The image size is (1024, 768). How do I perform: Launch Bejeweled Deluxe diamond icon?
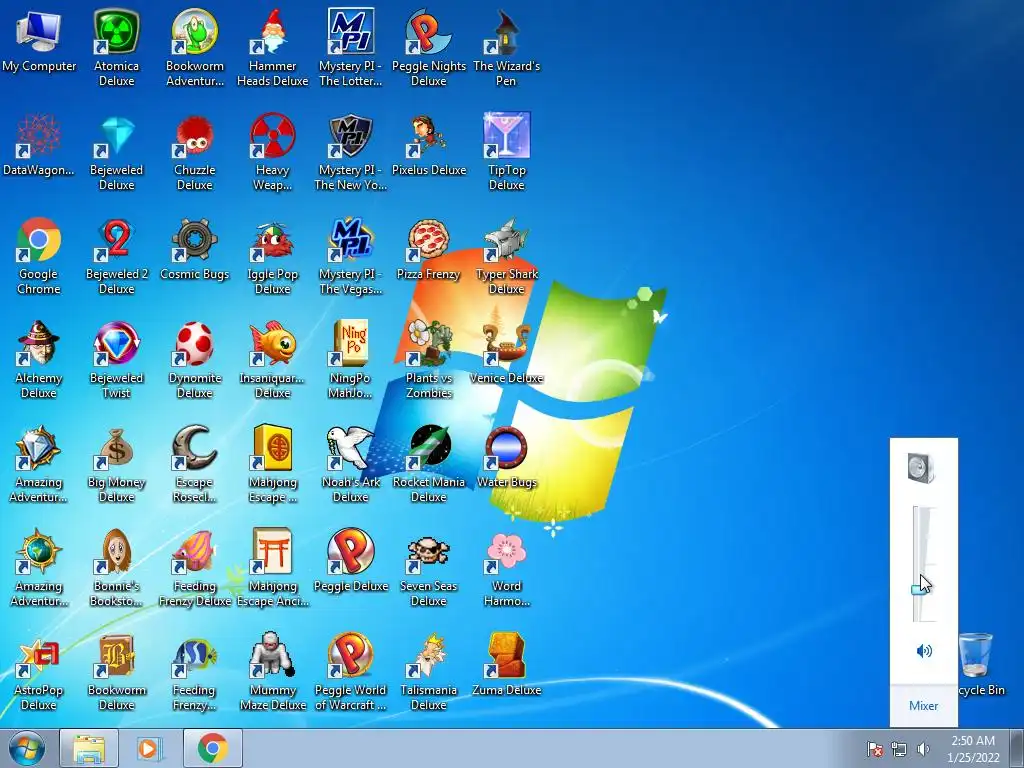pyautogui.click(x=116, y=152)
